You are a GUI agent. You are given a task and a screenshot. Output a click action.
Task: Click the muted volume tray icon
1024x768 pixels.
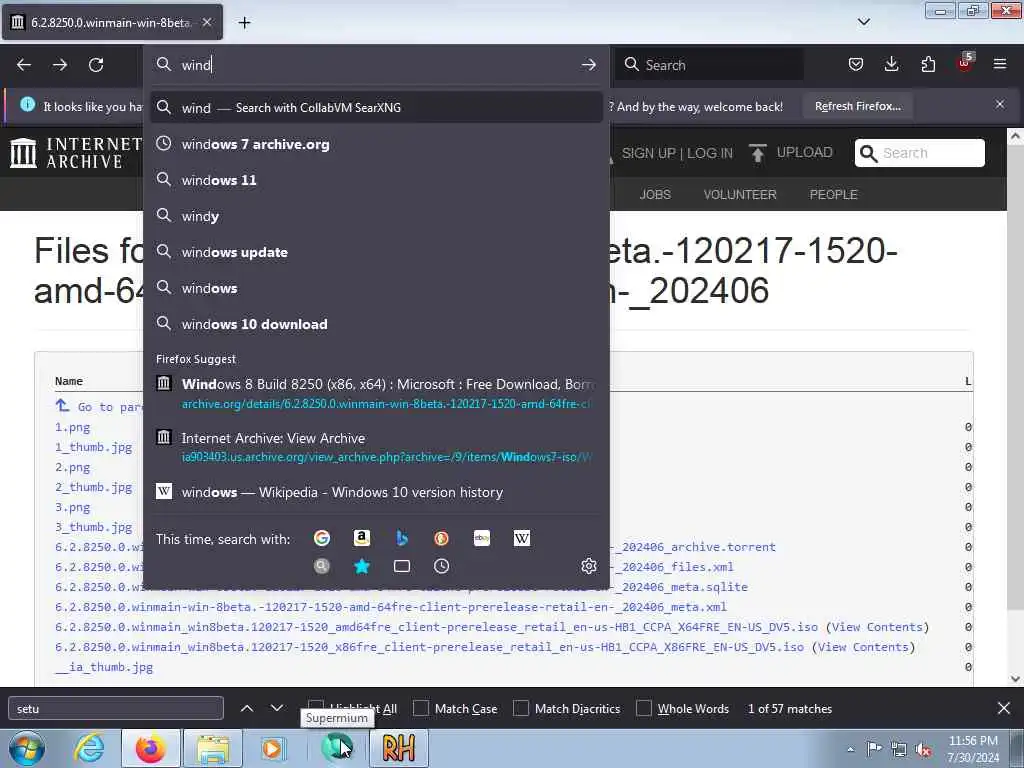pyautogui.click(x=923, y=750)
